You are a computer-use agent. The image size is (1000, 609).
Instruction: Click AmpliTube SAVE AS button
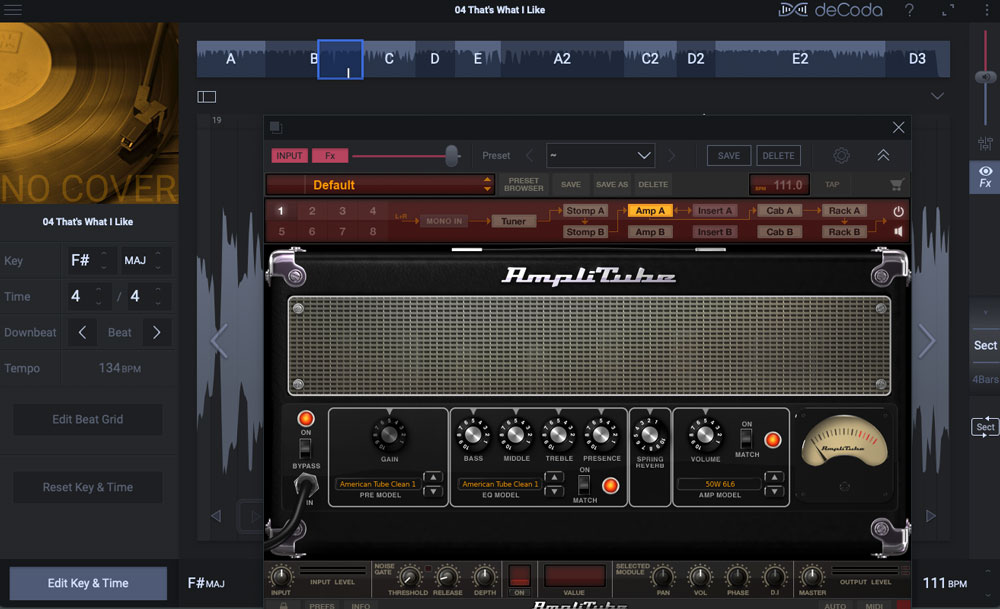click(x=612, y=185)
